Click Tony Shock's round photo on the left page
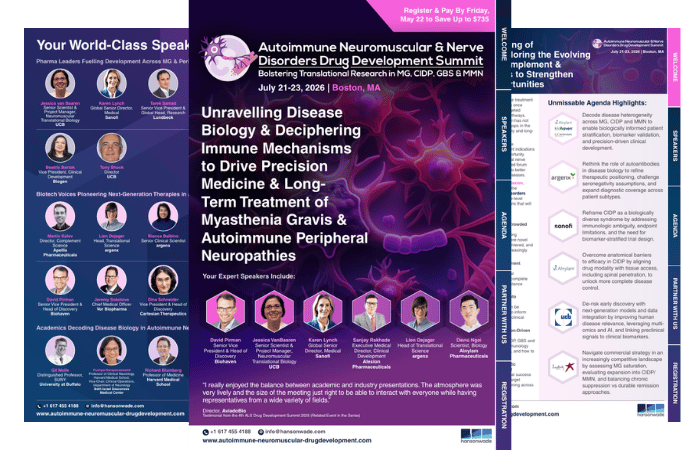 pos(112,147)
